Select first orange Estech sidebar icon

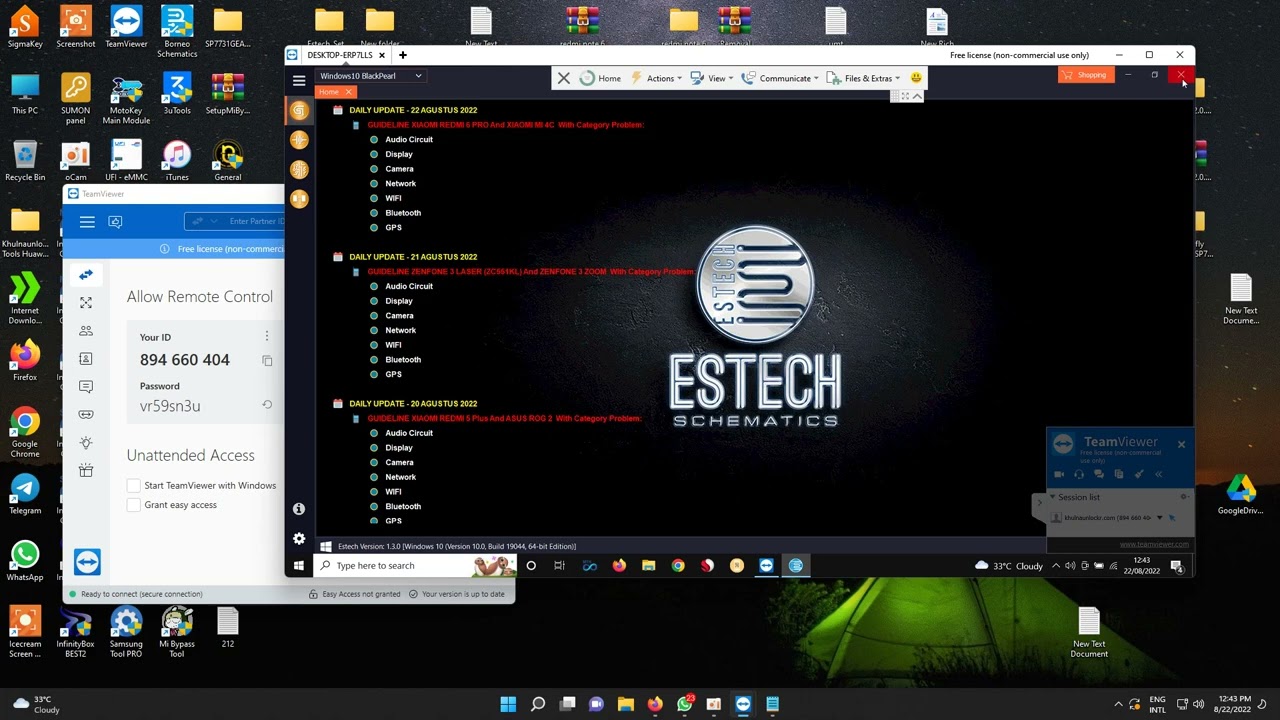[x=298, y=110]
